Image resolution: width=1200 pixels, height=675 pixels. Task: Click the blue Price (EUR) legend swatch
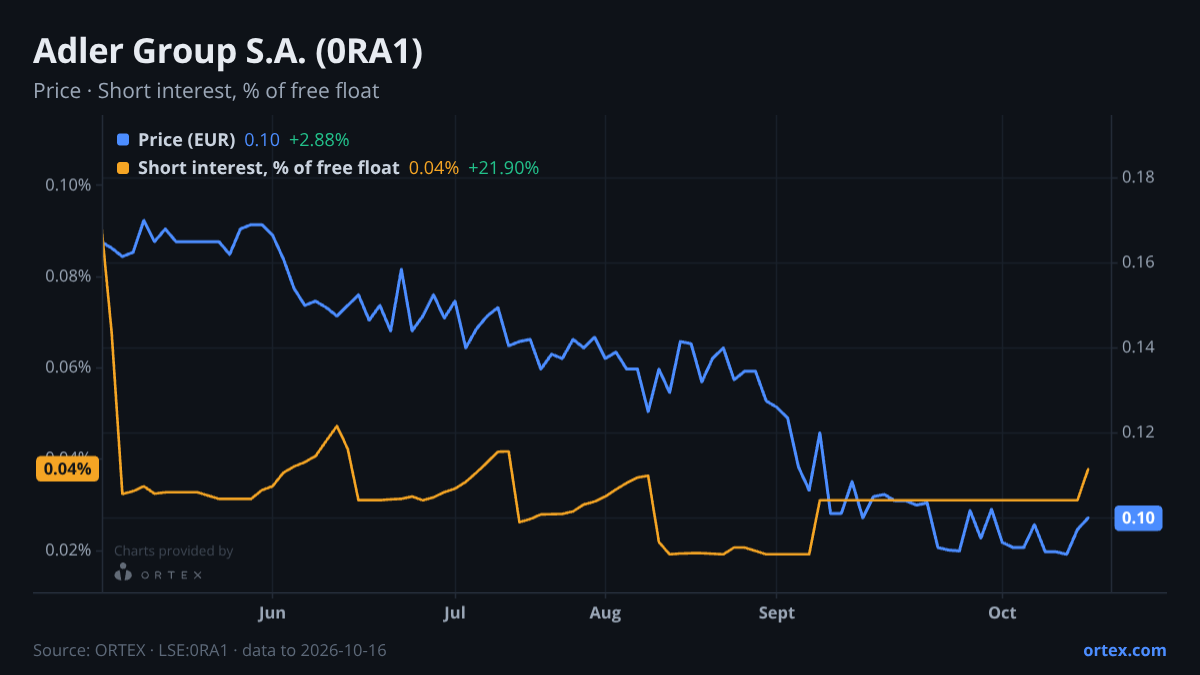[123, 140]
